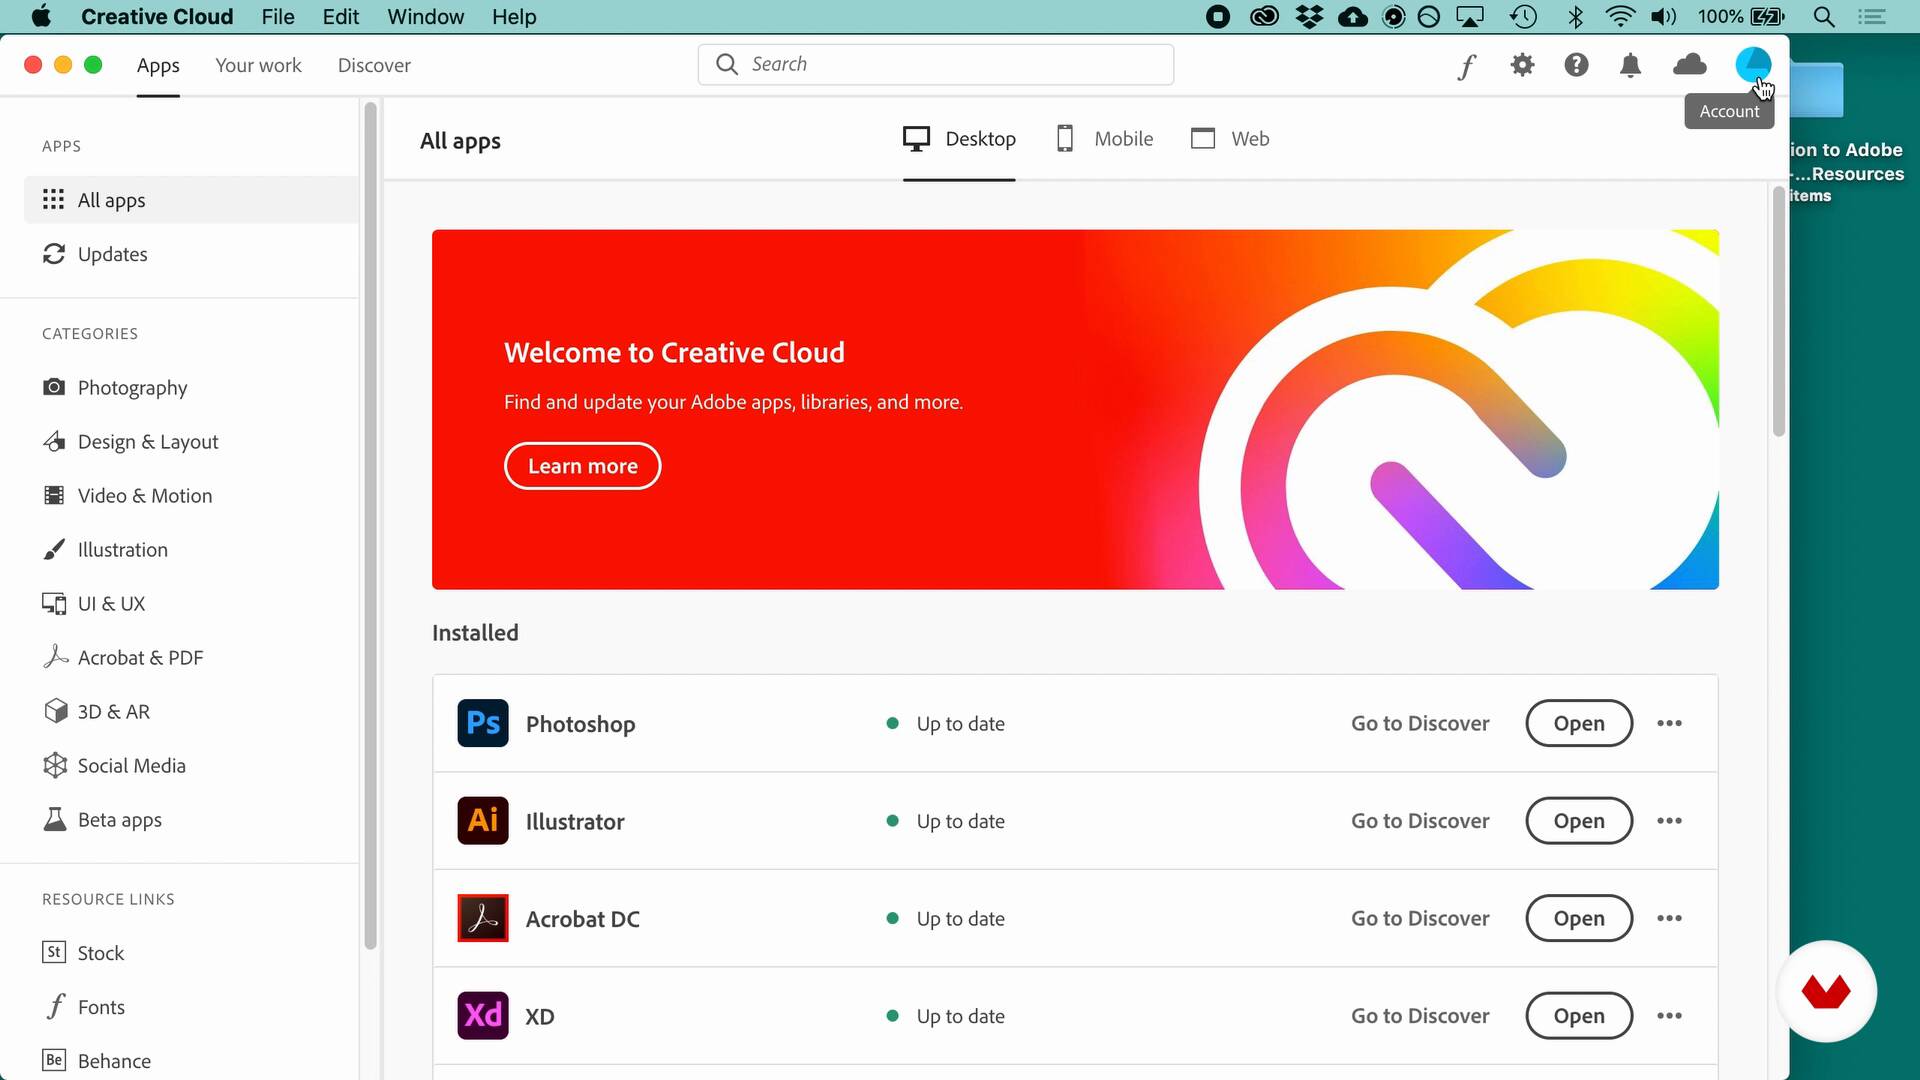Screen dimensions: 1920x1080
Task: Open XD with its Open button
Action: 1579,1016
